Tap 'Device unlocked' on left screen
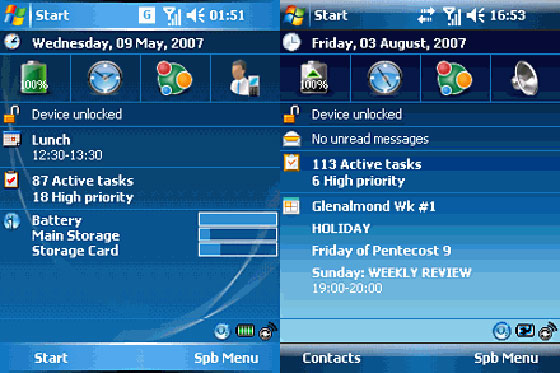560x373 pixels. [77, 114]
